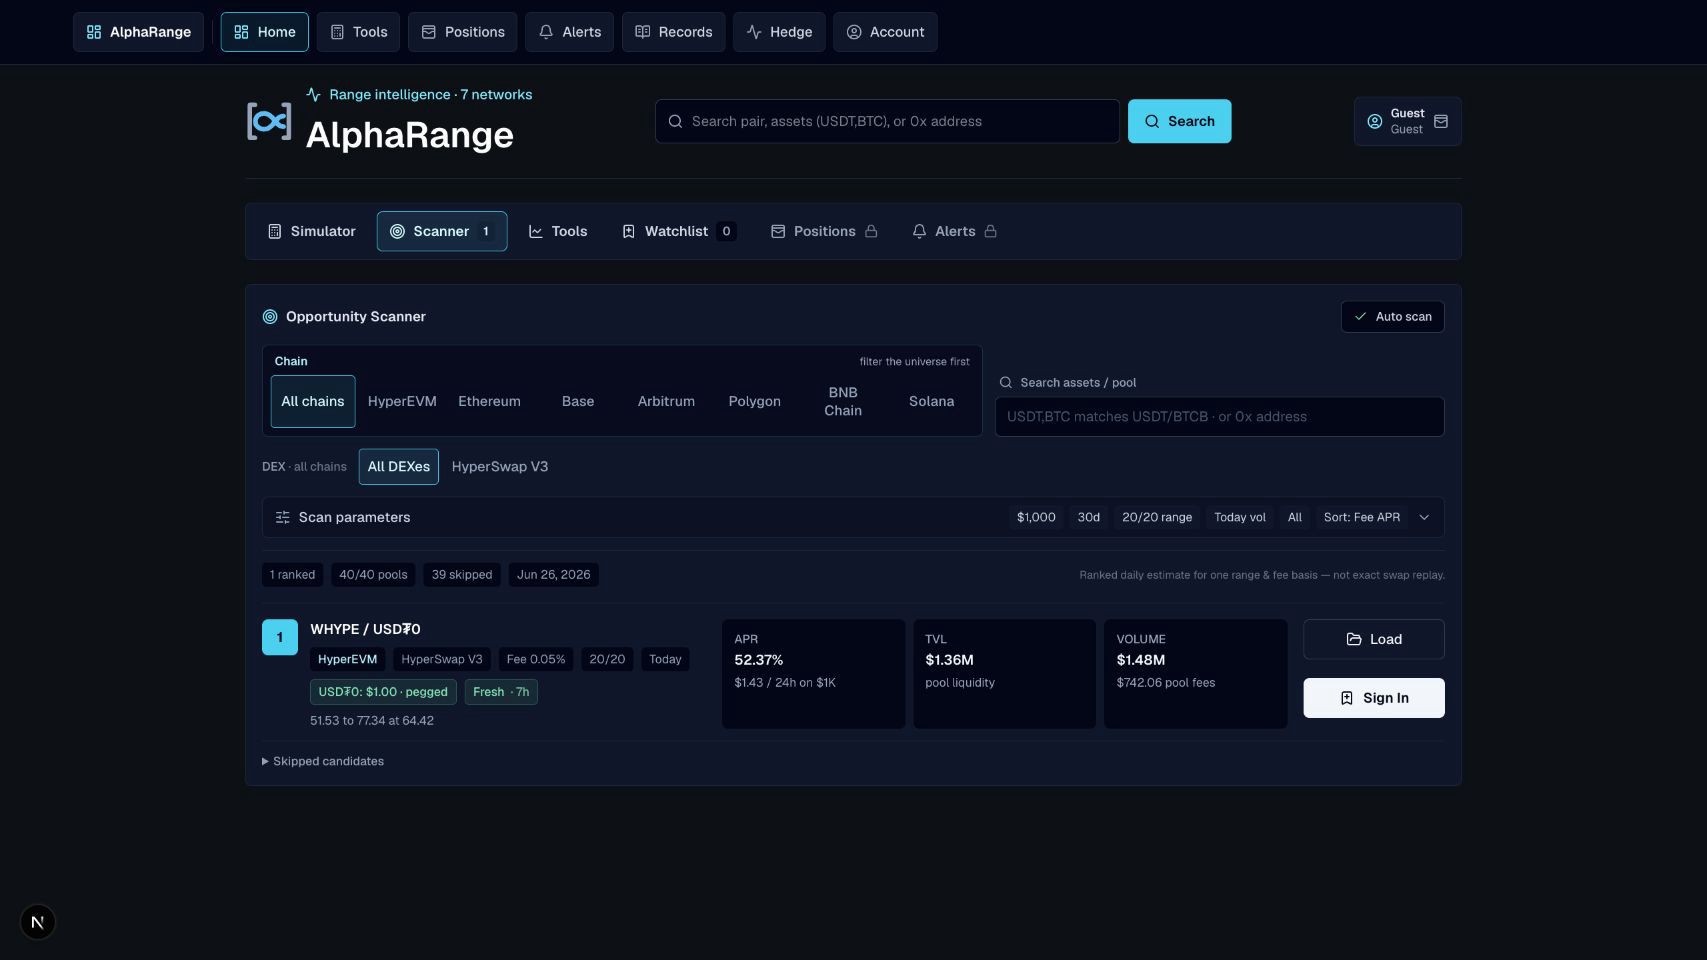Open Tools in the top navigation

click(x=359, y=32)
